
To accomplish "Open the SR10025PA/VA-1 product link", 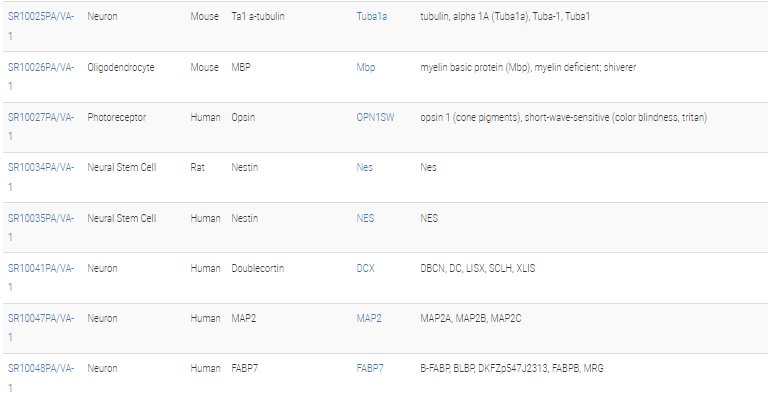I will 41,26.
